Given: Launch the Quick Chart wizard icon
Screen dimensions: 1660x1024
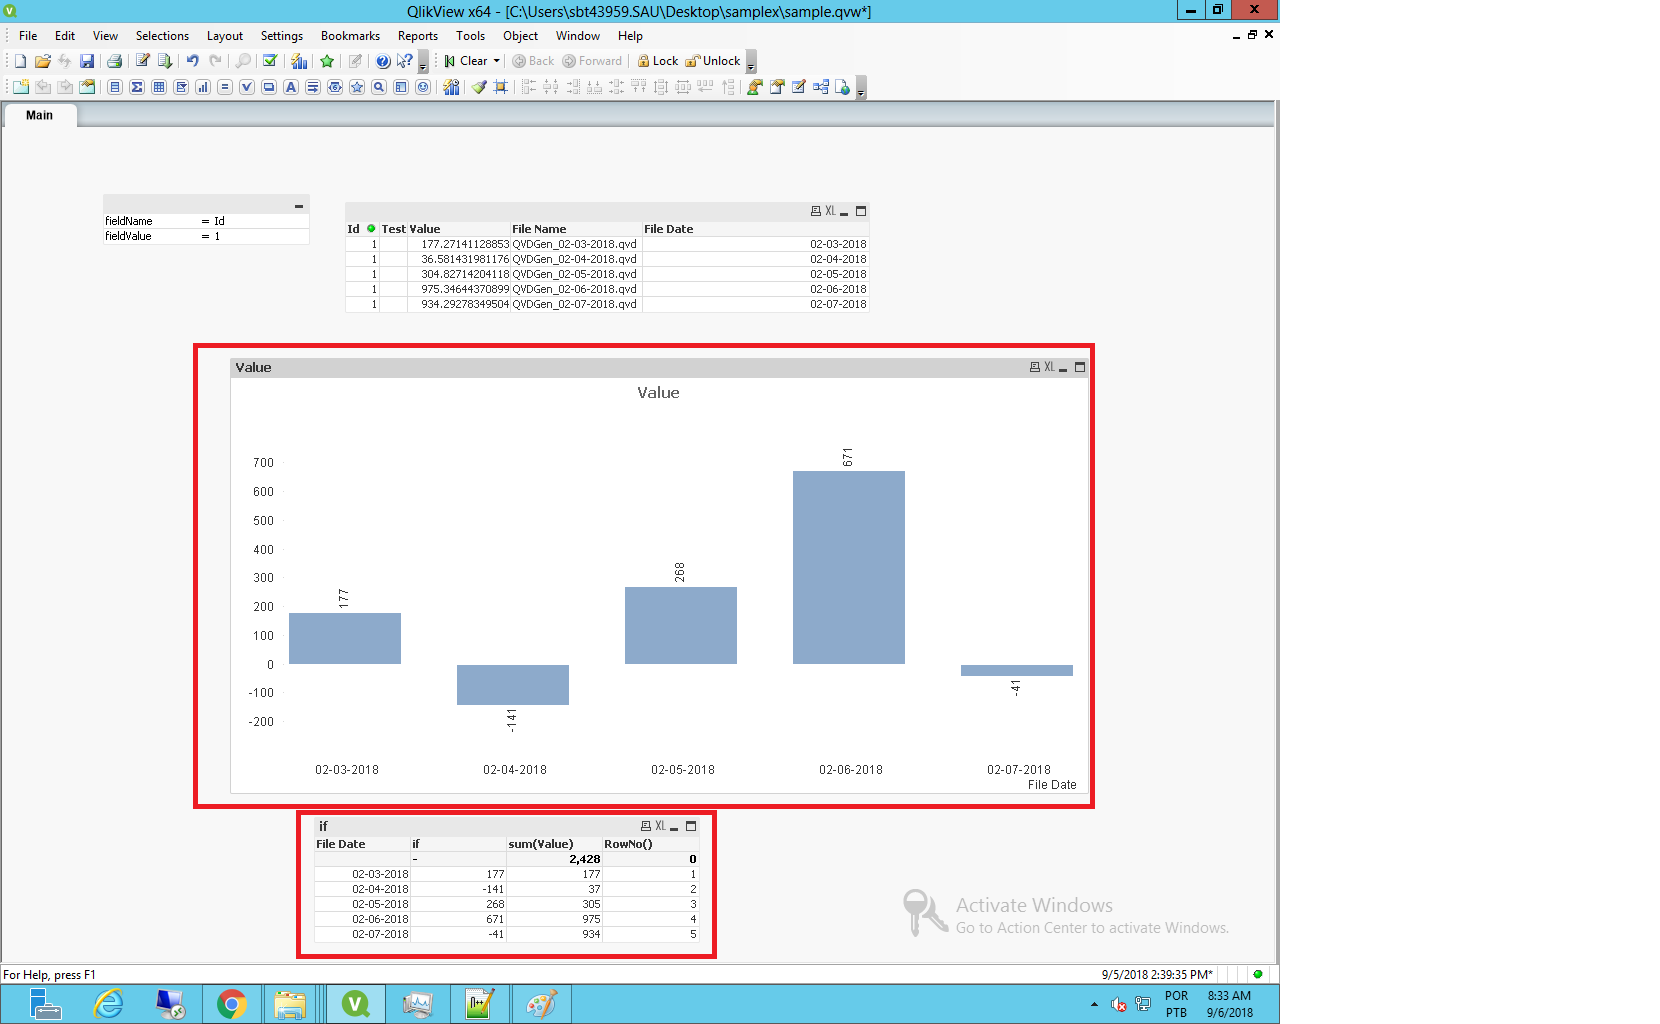Looking at the screenshot, I should pos(299,61).
